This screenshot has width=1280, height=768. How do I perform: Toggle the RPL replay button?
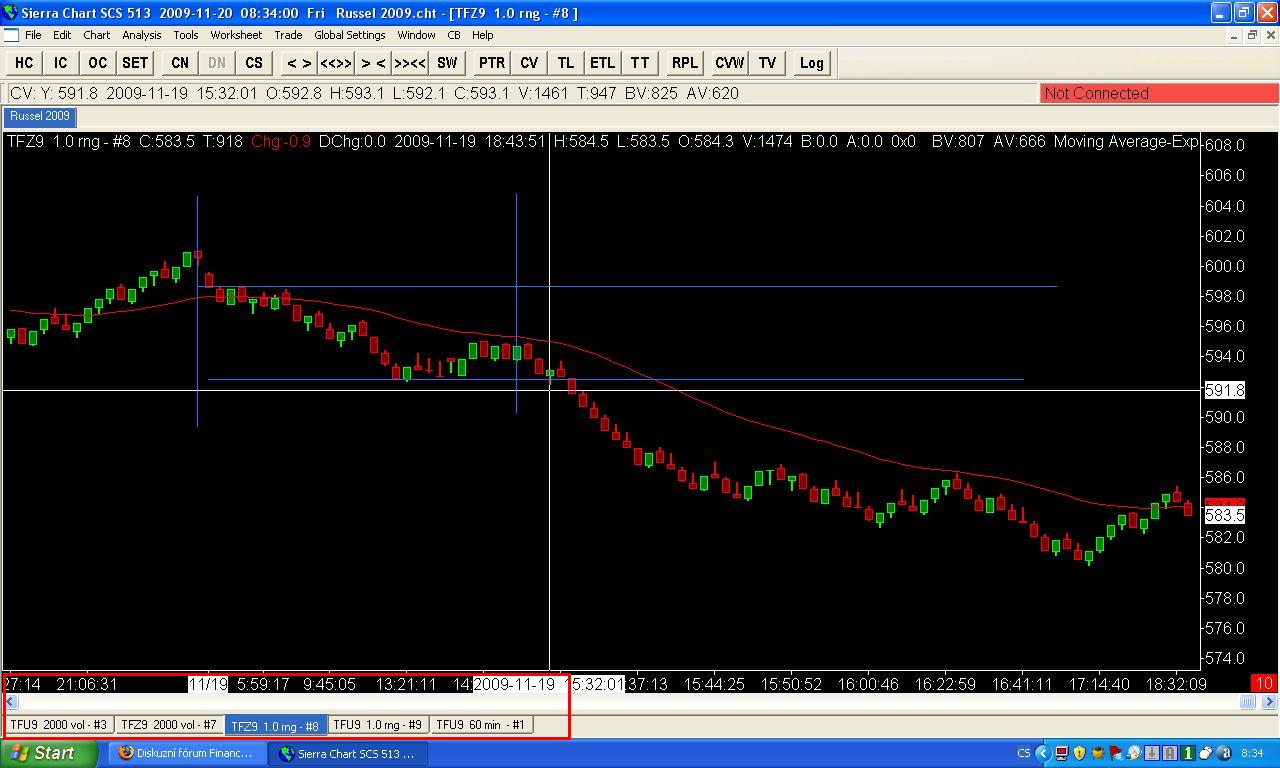click(685, 62)
